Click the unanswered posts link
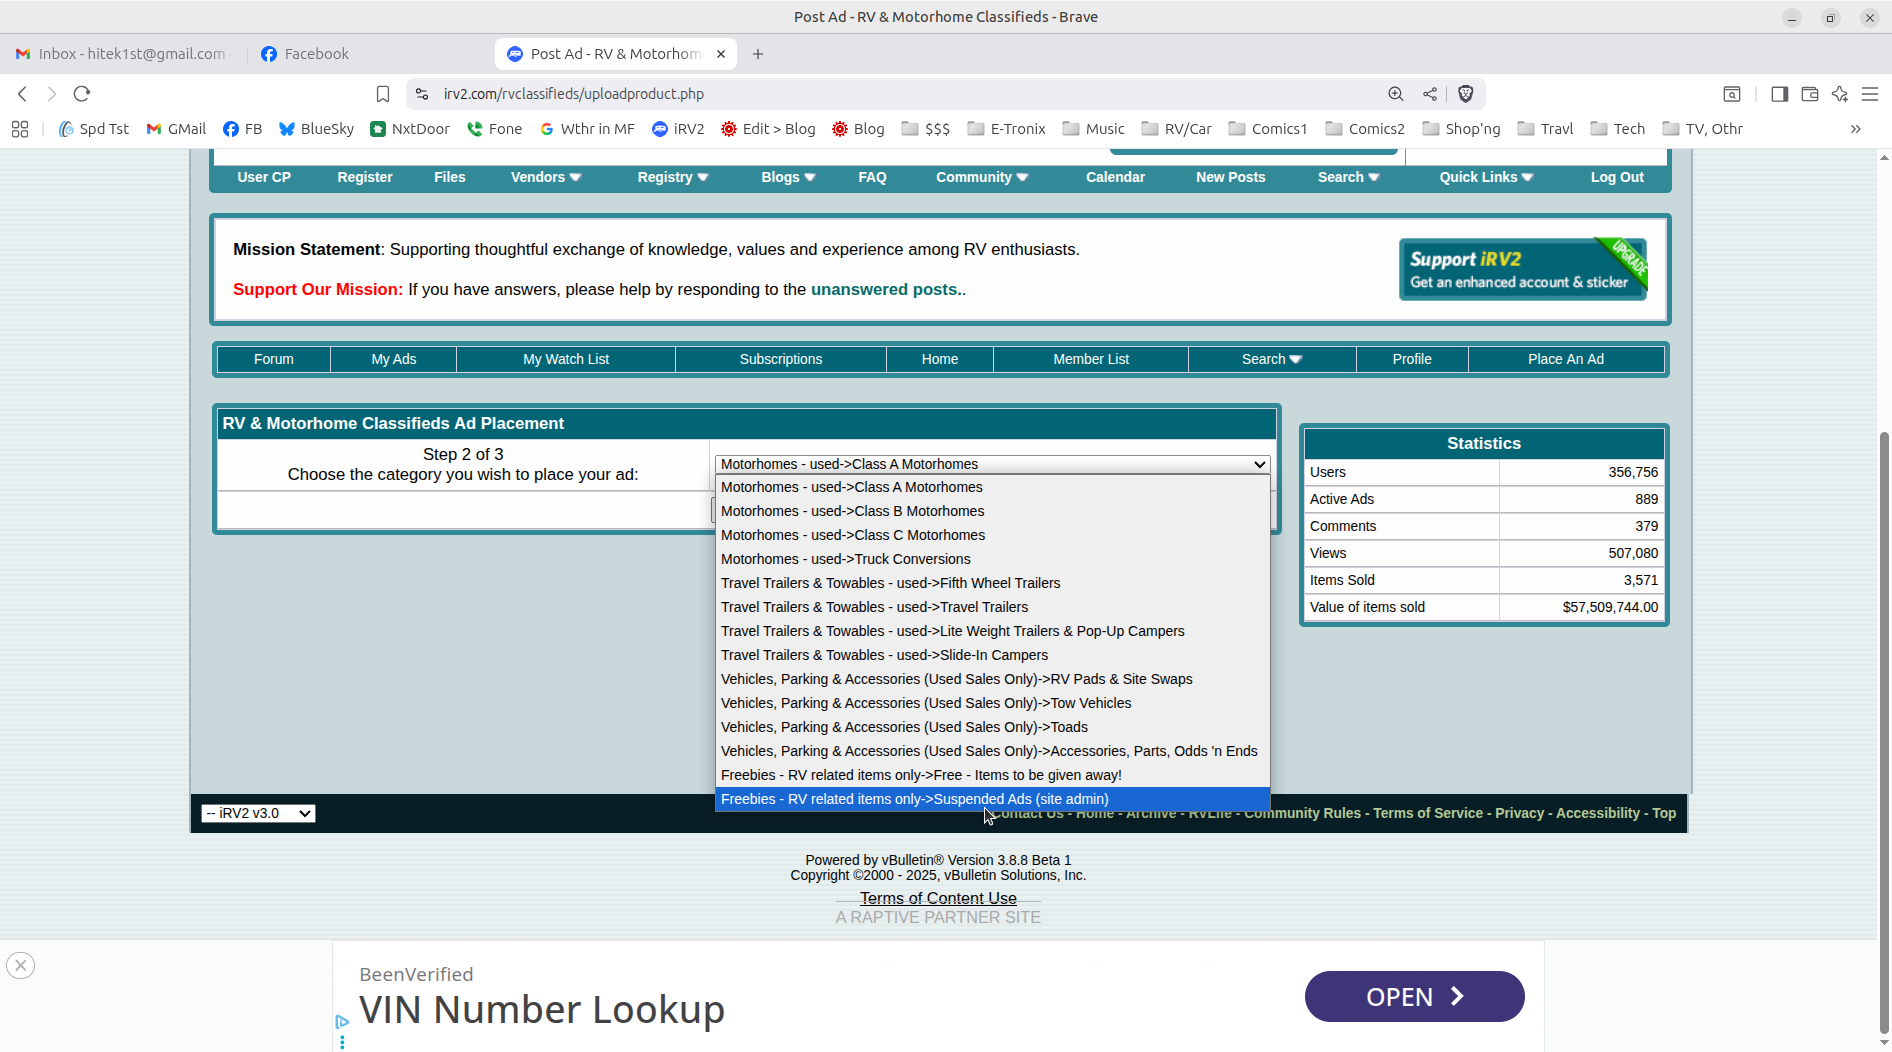 tap(885, 289)
